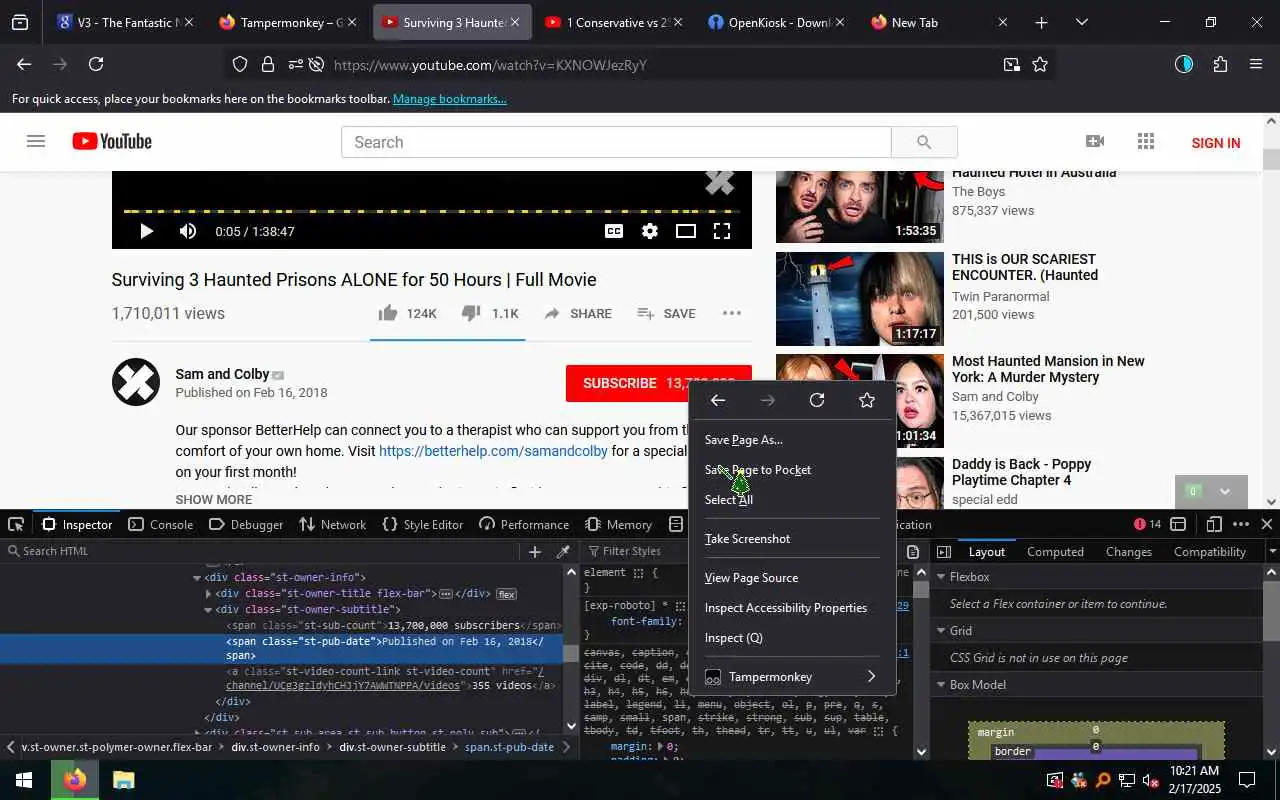Screen dimensions: 1280x800
Task: Collapse the st-owner-info div node
Action: click(197, 578)
